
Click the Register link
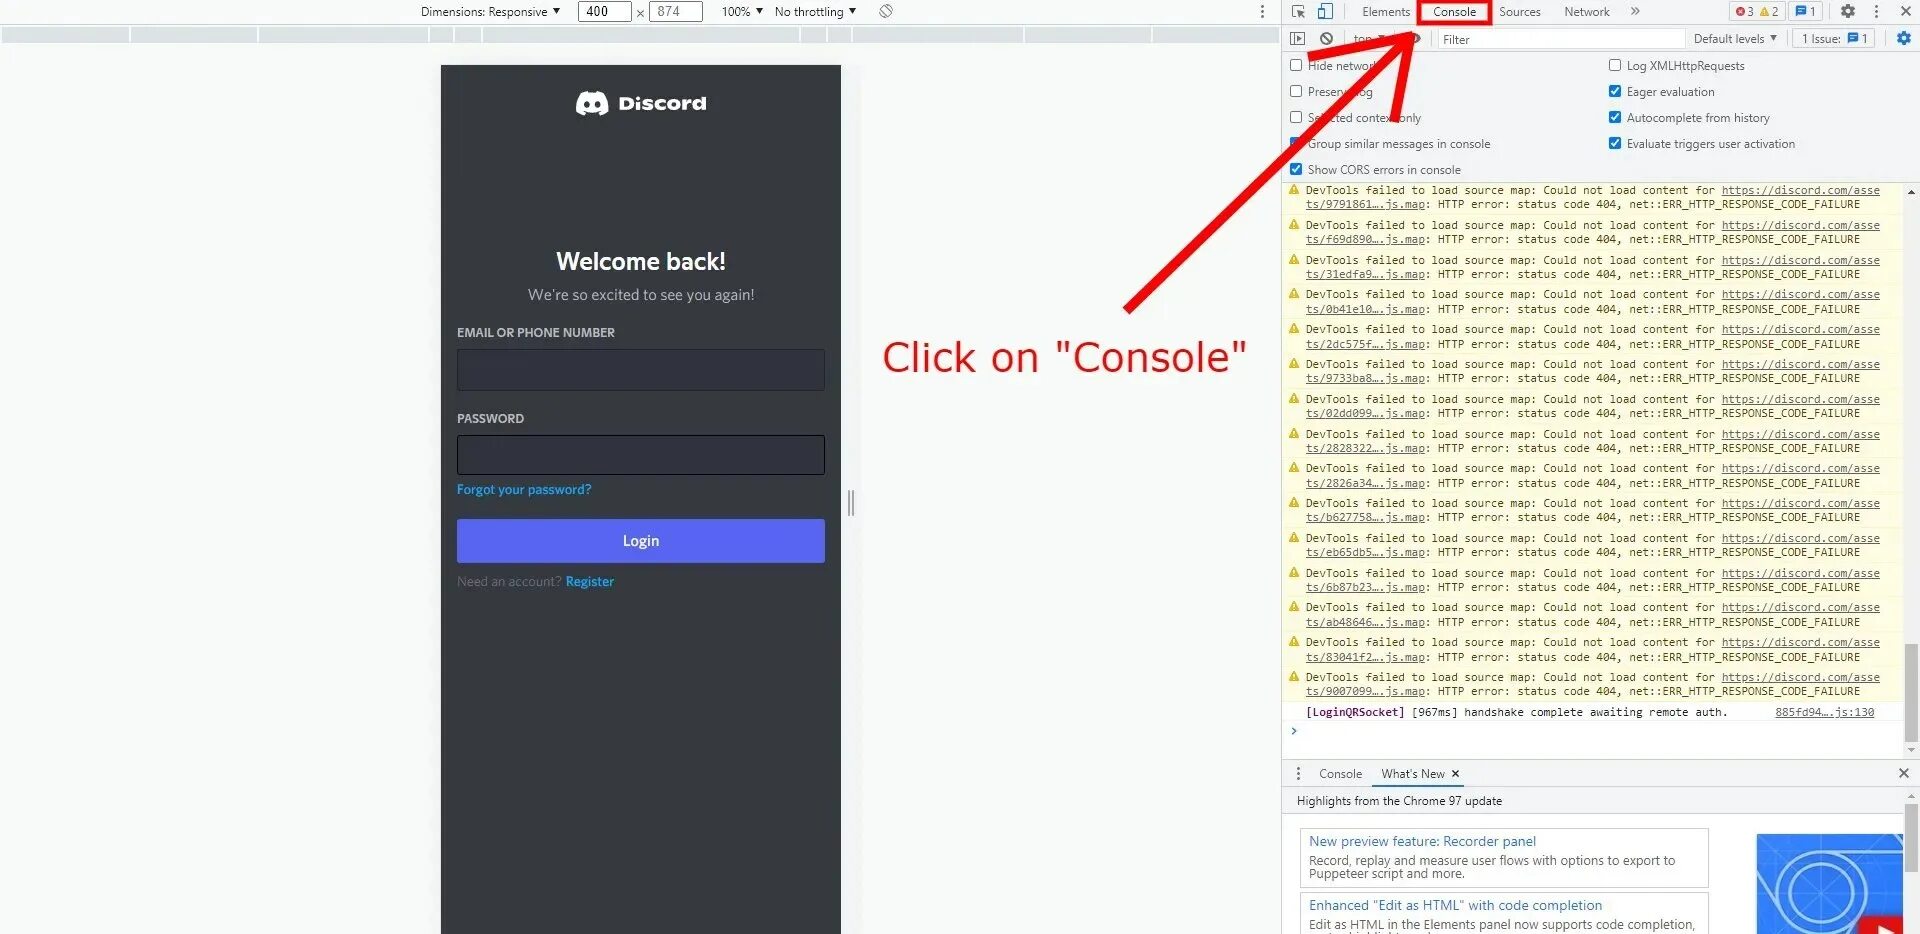pos(590,582)
